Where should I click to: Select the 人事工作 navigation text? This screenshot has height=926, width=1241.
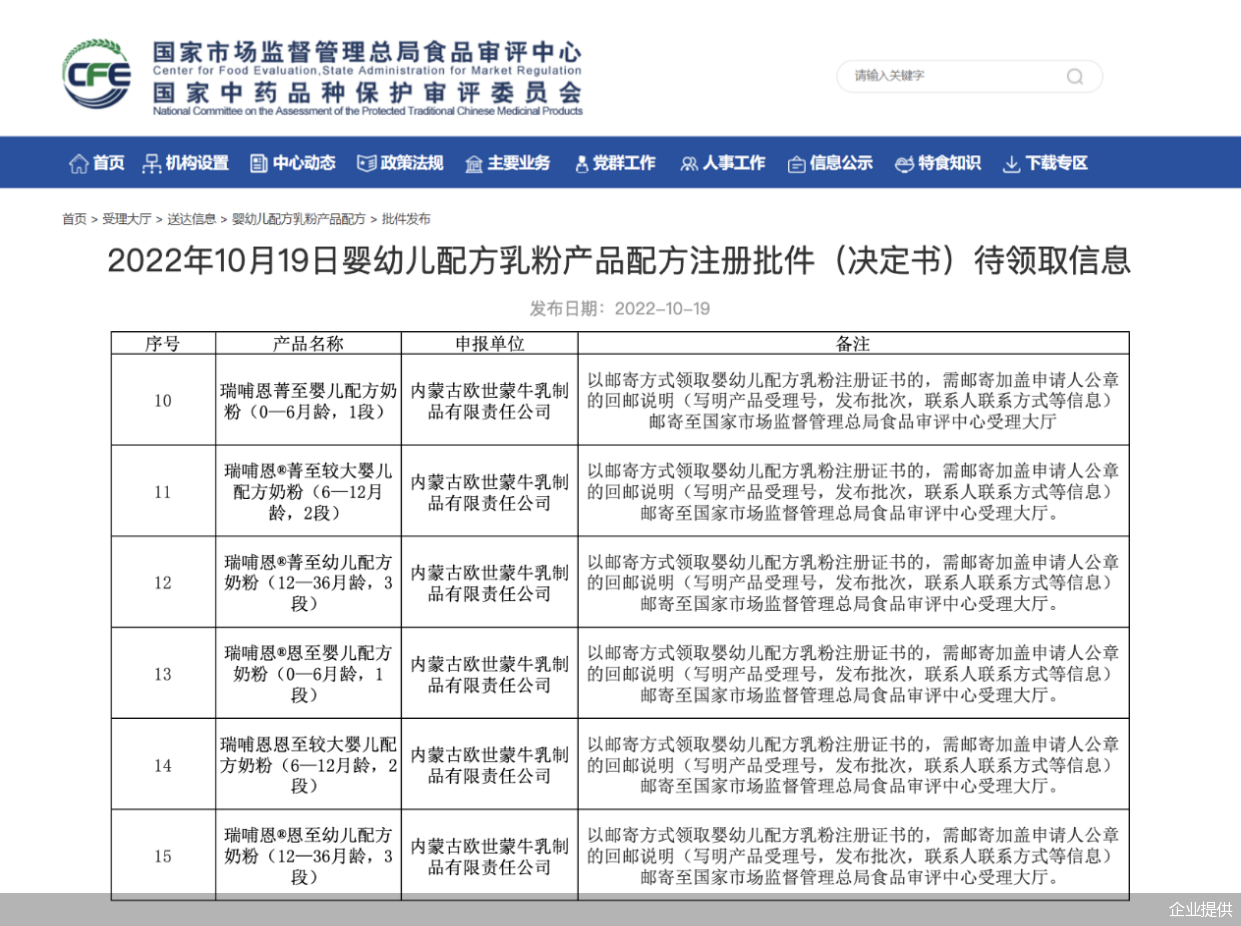coord(733,163)
